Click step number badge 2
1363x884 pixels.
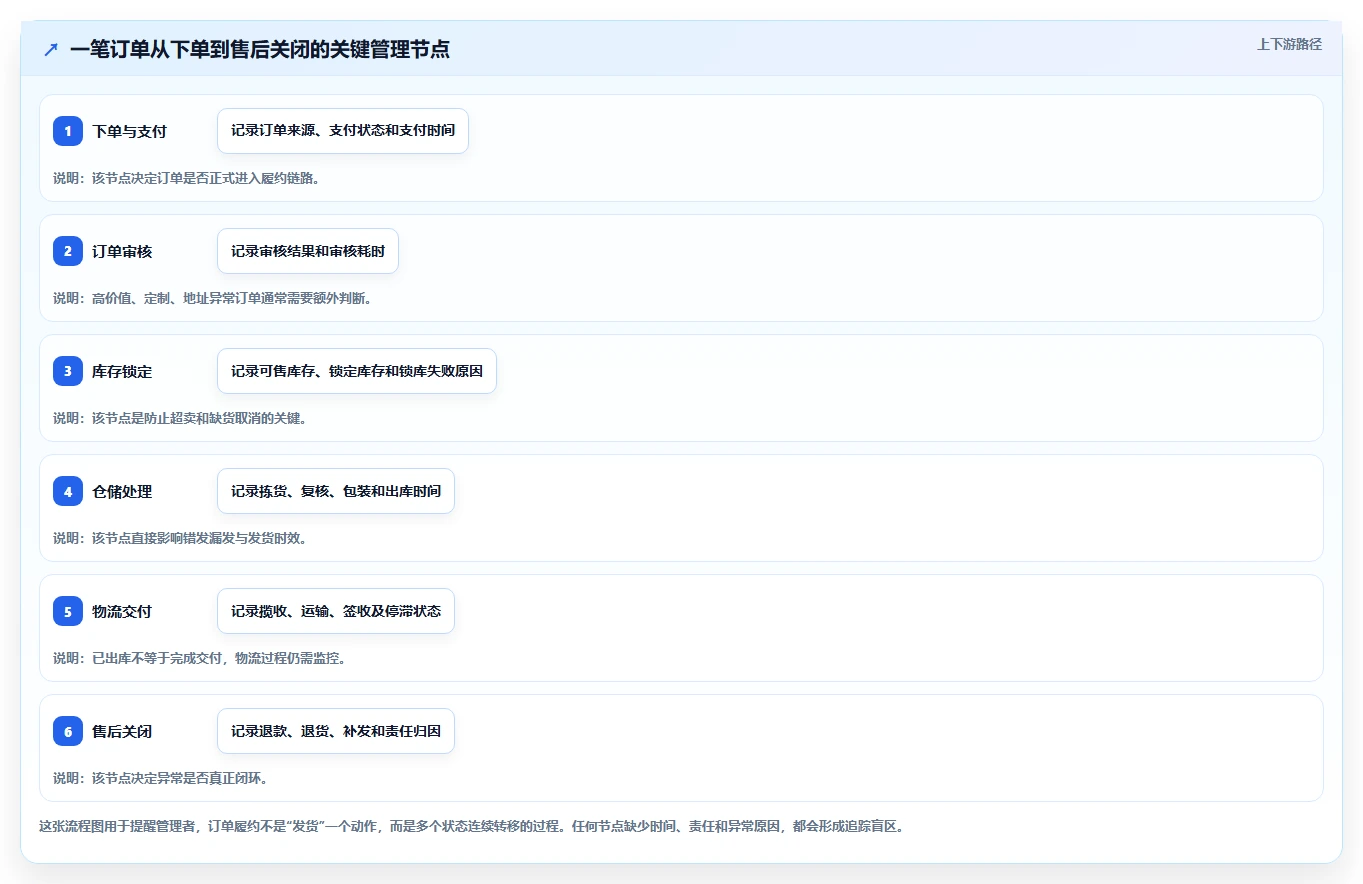[68, 251]
